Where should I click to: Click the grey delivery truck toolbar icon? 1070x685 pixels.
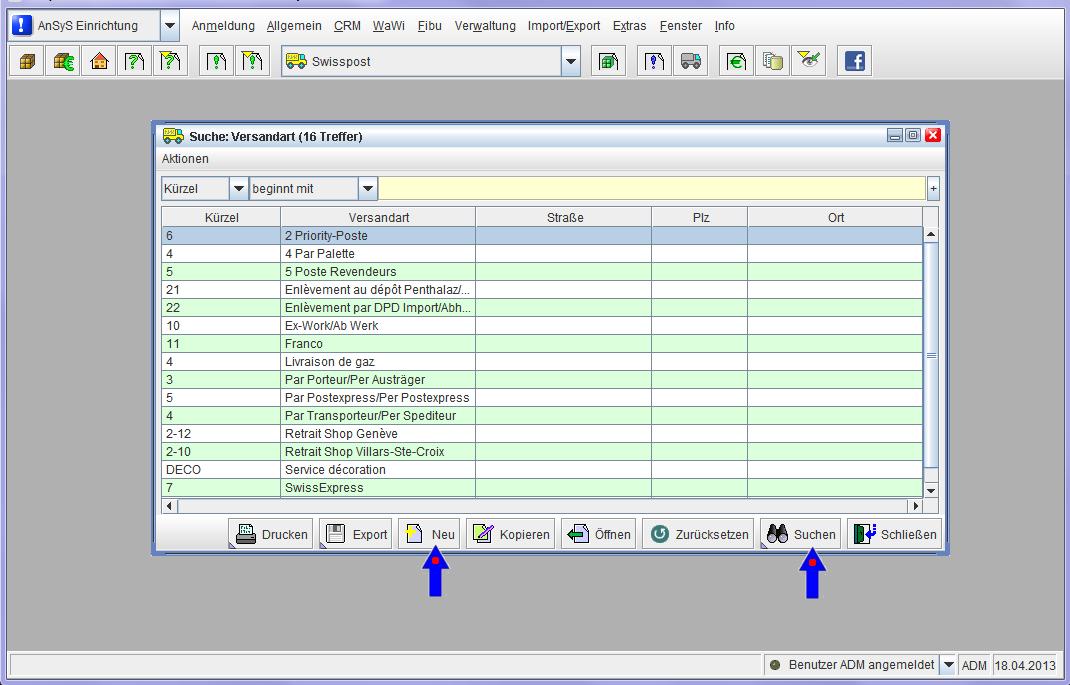click(x=690, y=61)
